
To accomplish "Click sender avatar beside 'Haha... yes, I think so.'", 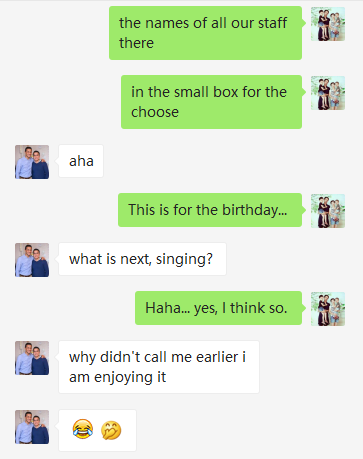I will pyautogui.click(x=328, y=309).
